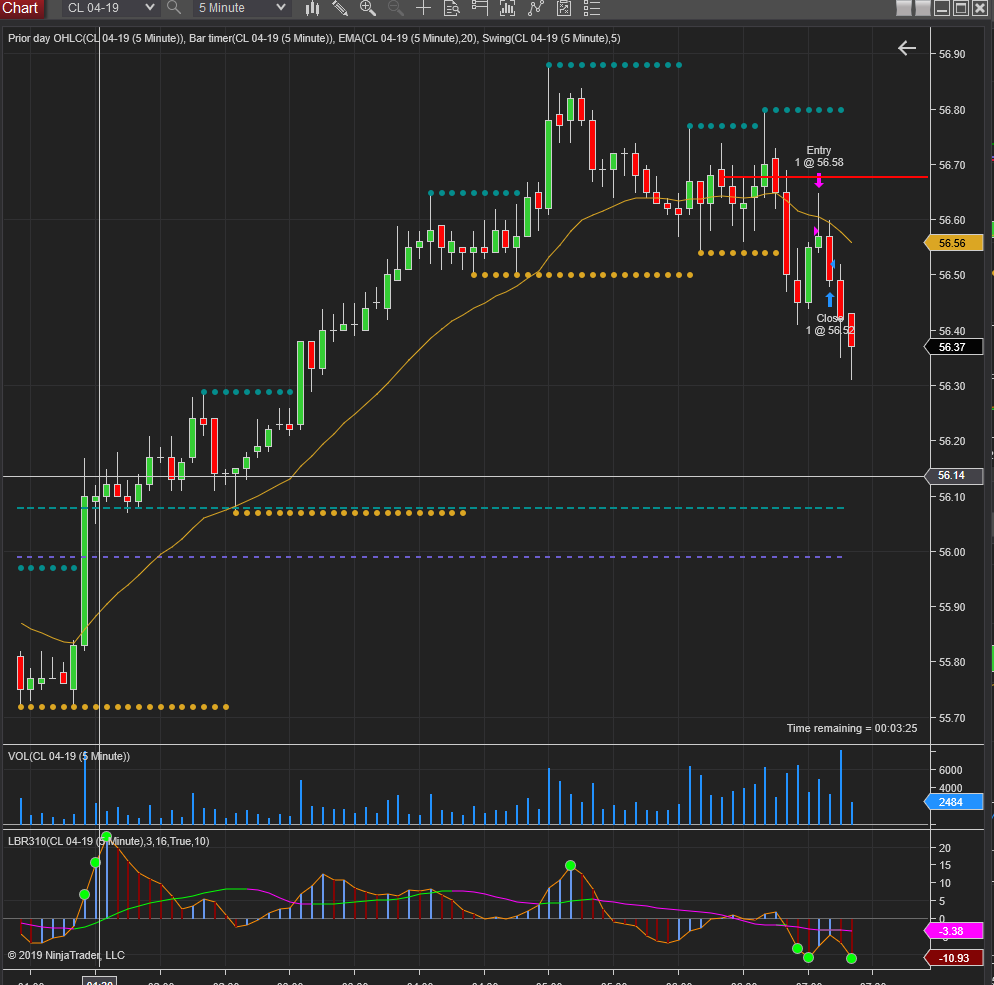Toggle the crosshair cursor plus icon
The height and width of the screenshot is (985, 994).
pyautogui.click(x=423, y=8)
